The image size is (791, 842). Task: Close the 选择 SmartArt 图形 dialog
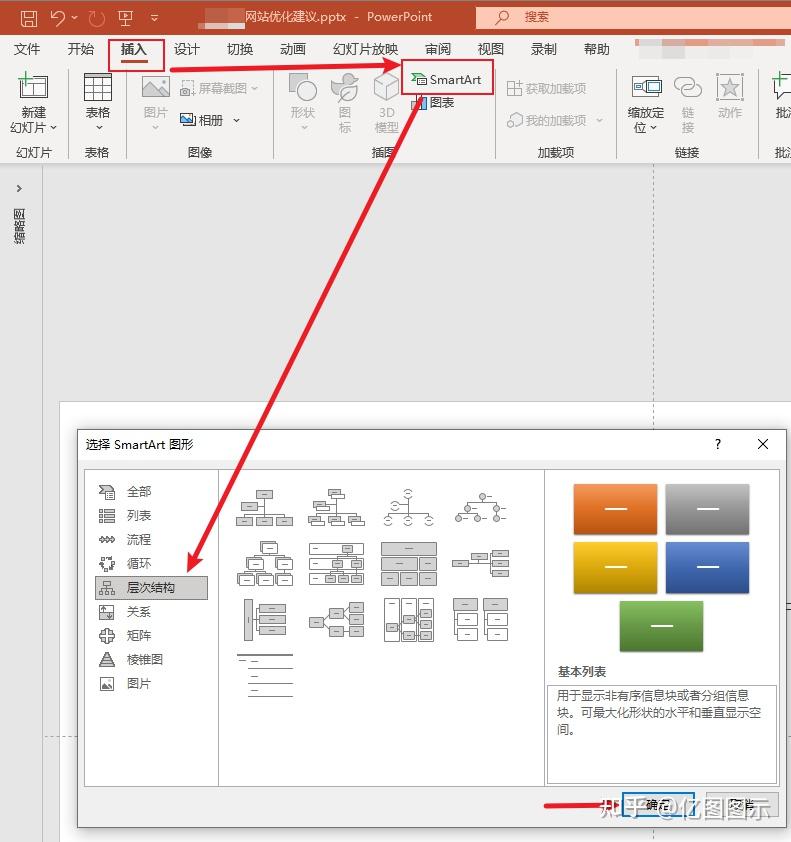click(x=763, y=444)
